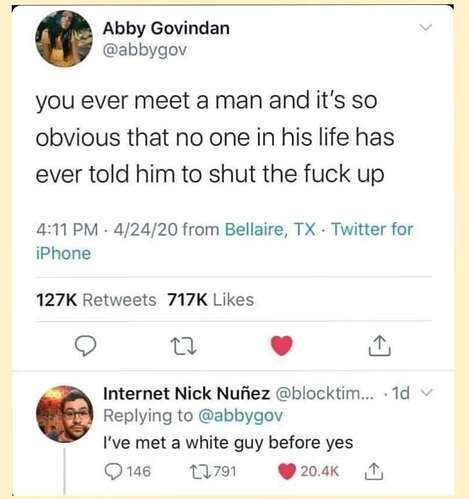Click the retweet icon under main tweet
This screenshot has width=469, height=499.
[183, 346]
